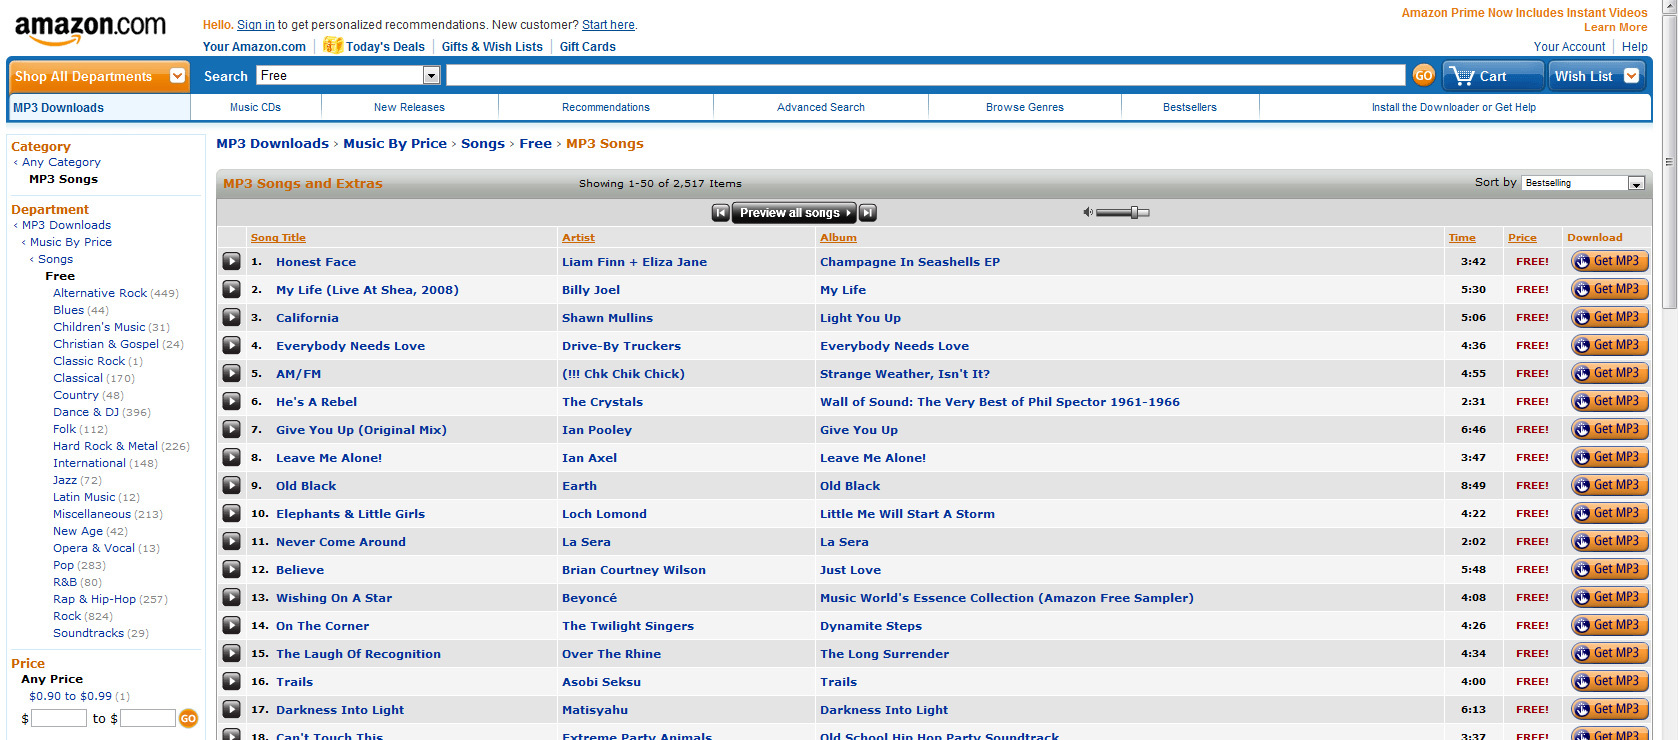Sort by Price column header
Viewport: 1678px width, 740px height.
click(1522, 237)
